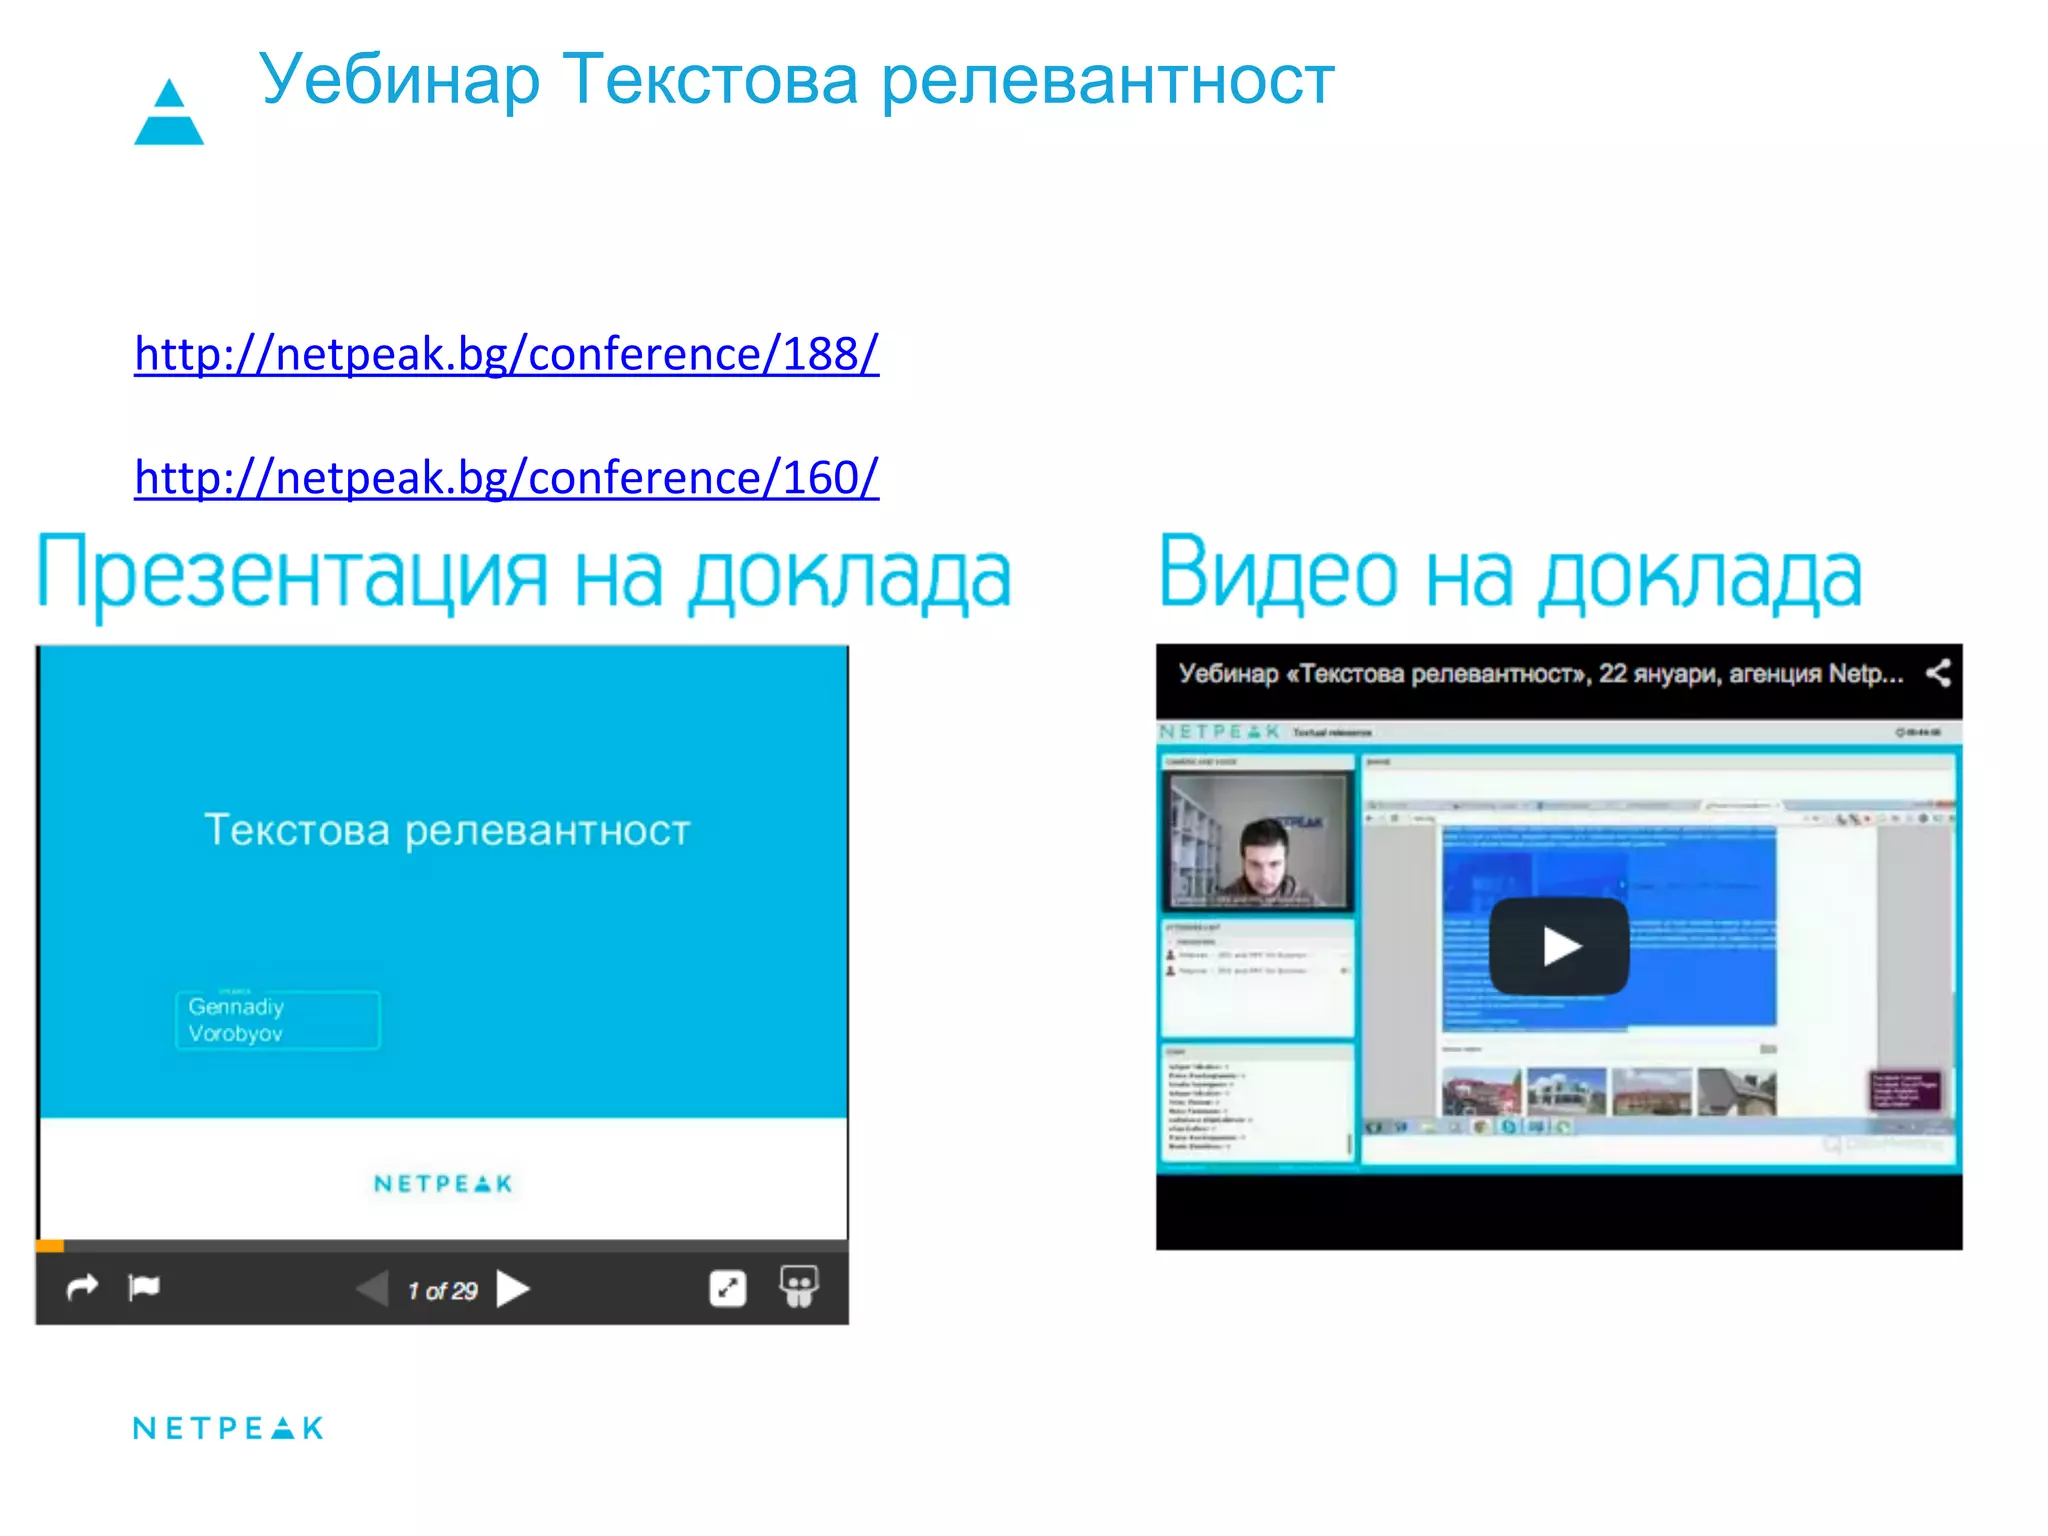Play the webinar video
The image size is (2048, 1536).
[x=1559, y=946]
